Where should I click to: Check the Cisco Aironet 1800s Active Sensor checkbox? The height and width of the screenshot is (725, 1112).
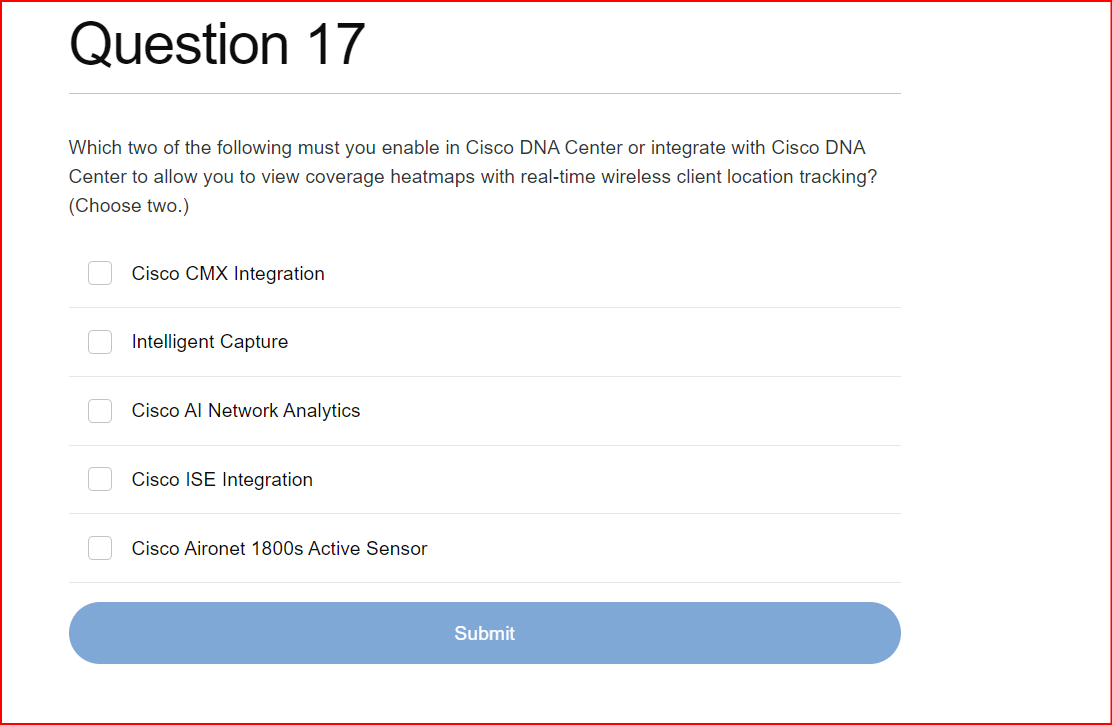[99, 548]
